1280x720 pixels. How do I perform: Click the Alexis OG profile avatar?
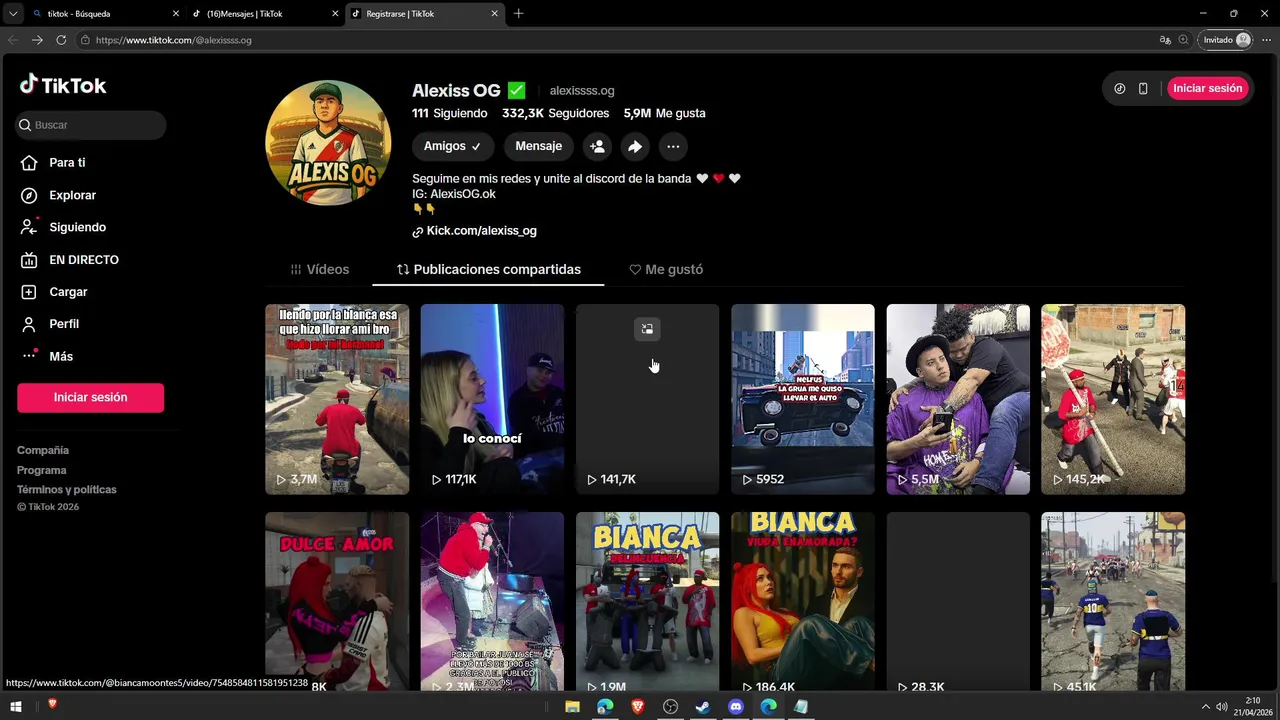[x=328, y=143]
